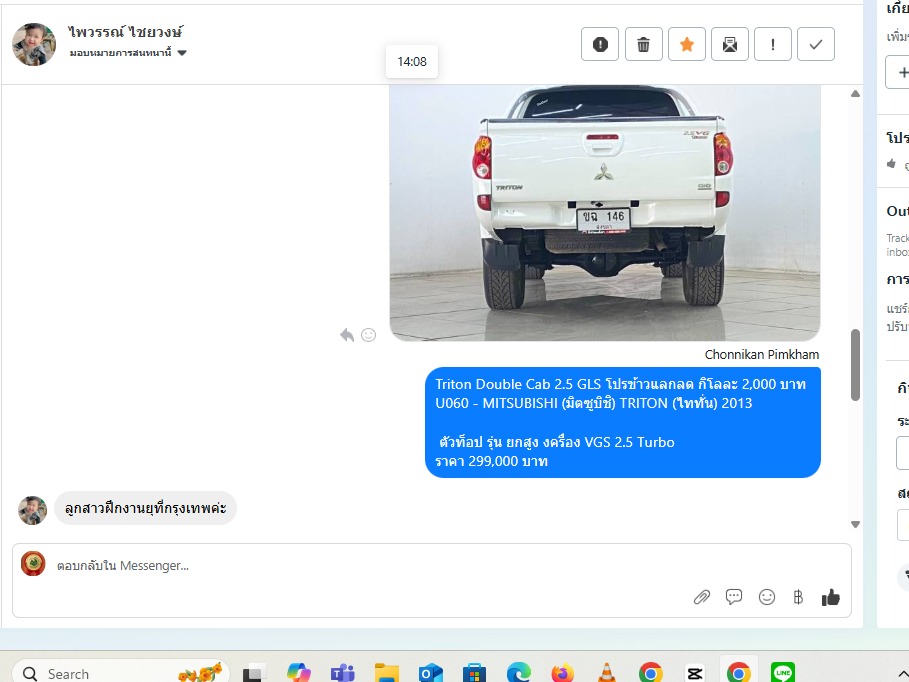
Task: Open the baht payment request icon
Action: tap(798, 597)
